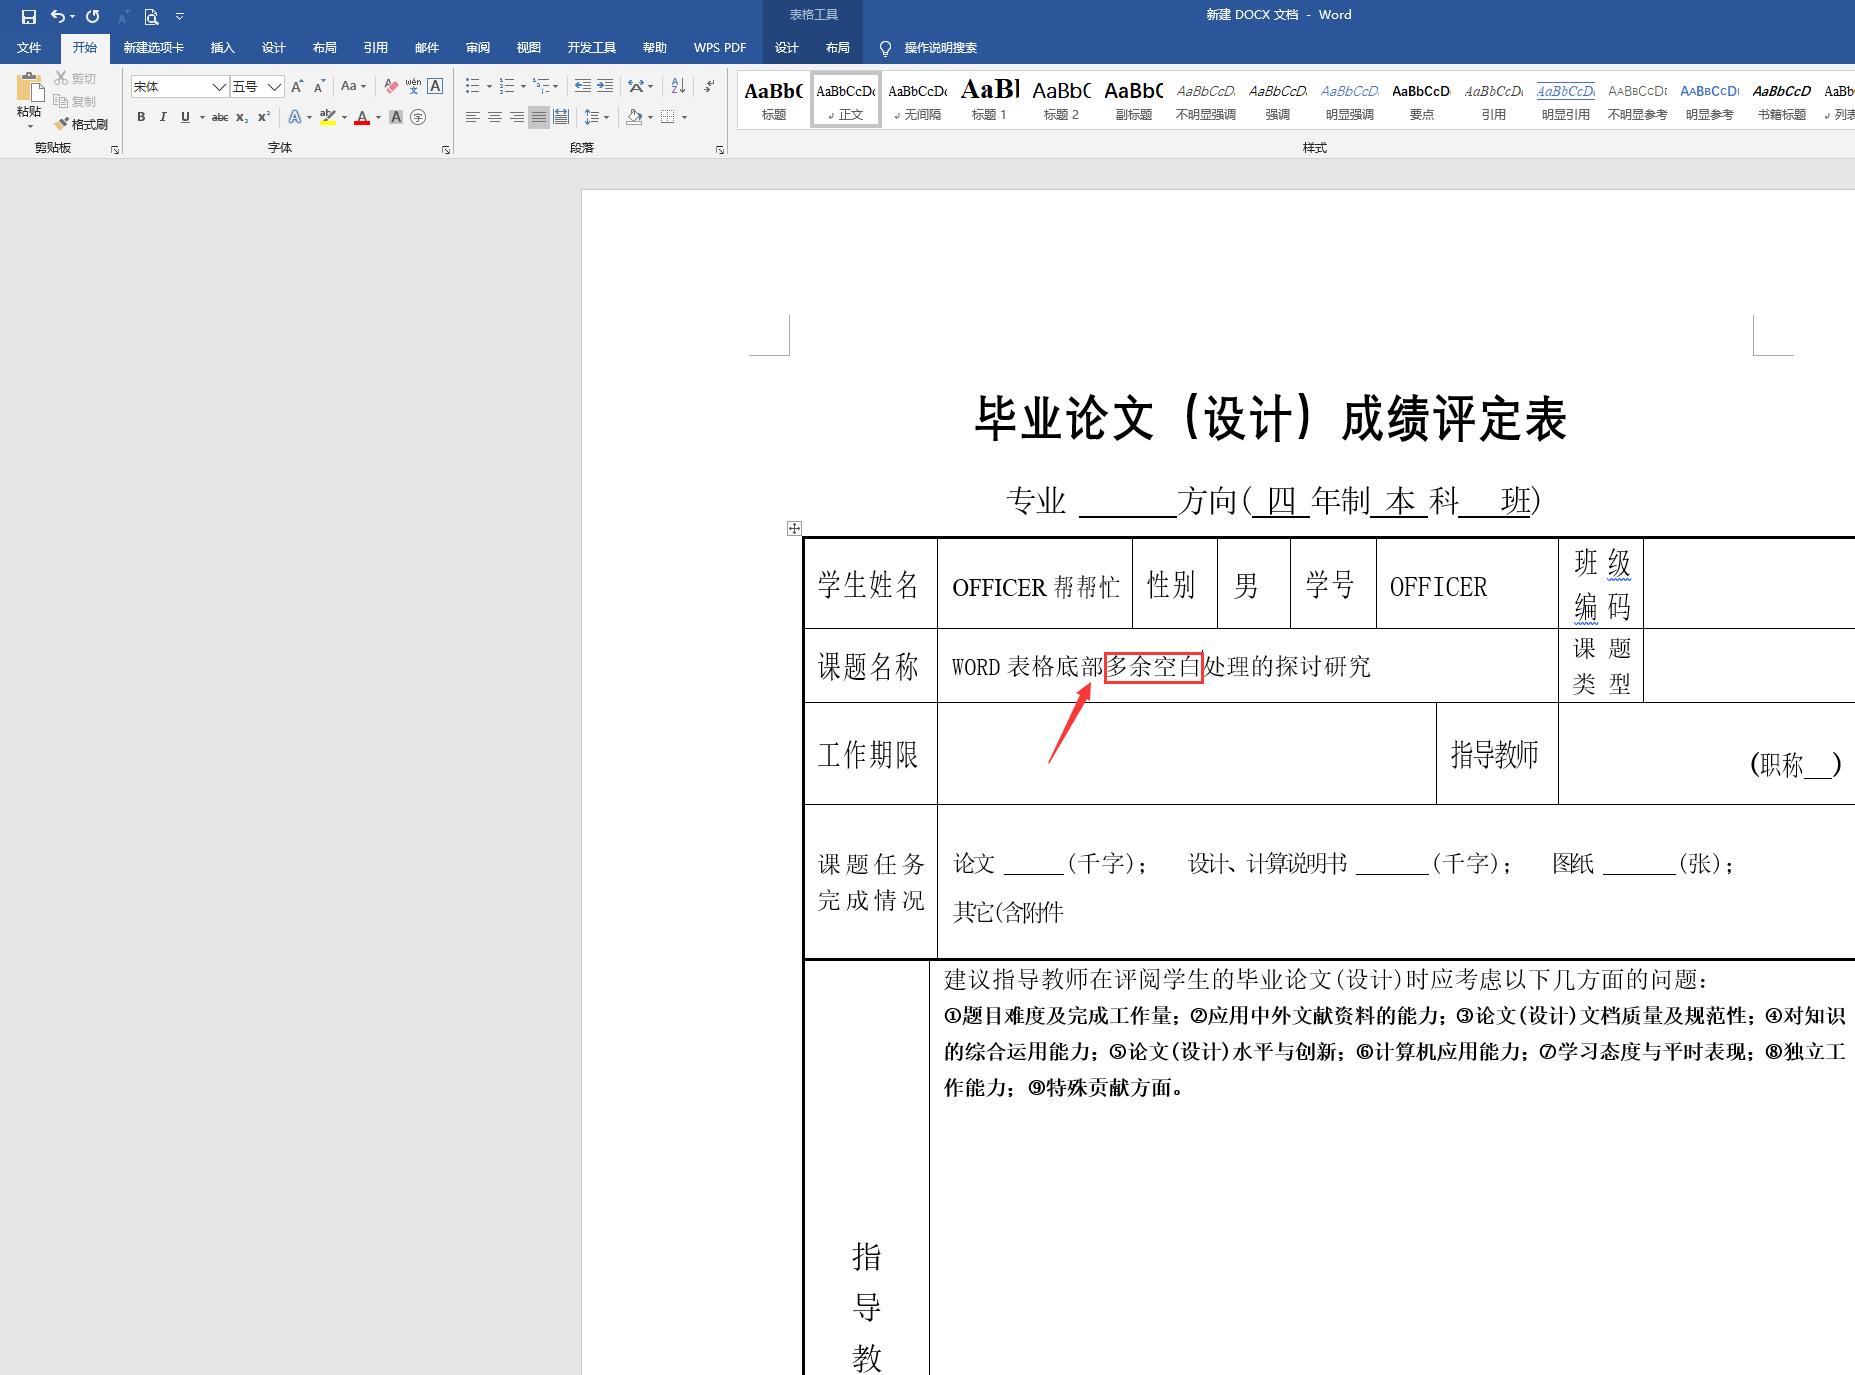
Task: Open the font name dropdown
Action: 219,87
